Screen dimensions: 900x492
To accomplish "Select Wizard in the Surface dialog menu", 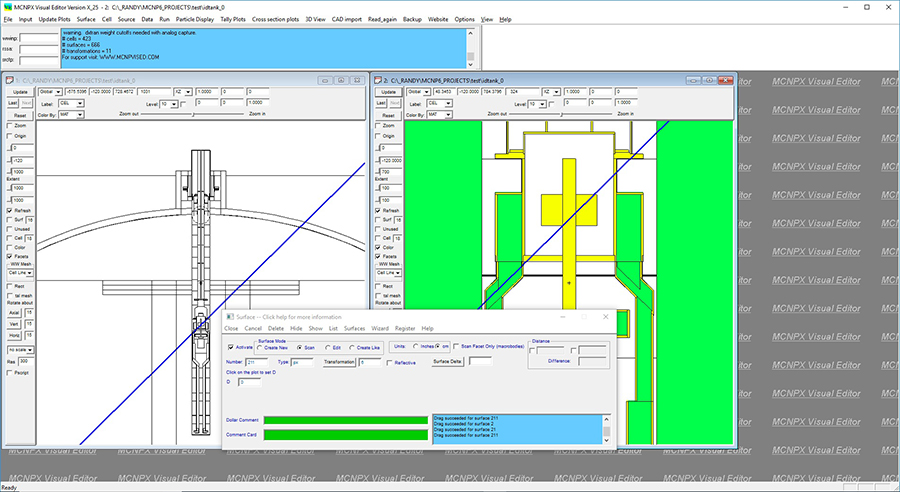I will [380, 328].
